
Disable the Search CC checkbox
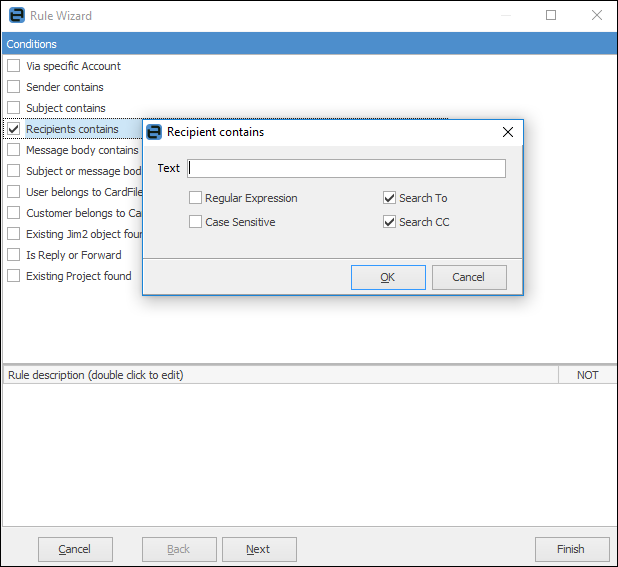390,222
